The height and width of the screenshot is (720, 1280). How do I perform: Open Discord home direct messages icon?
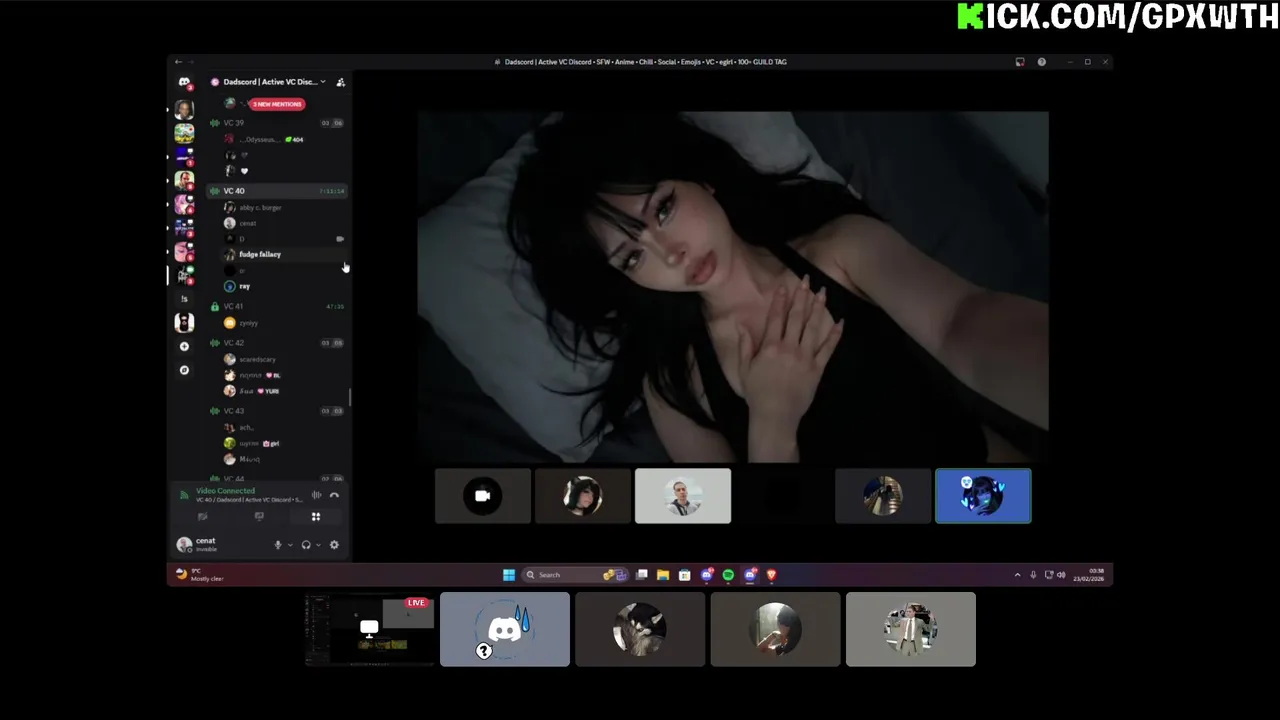tap(184, 82)
